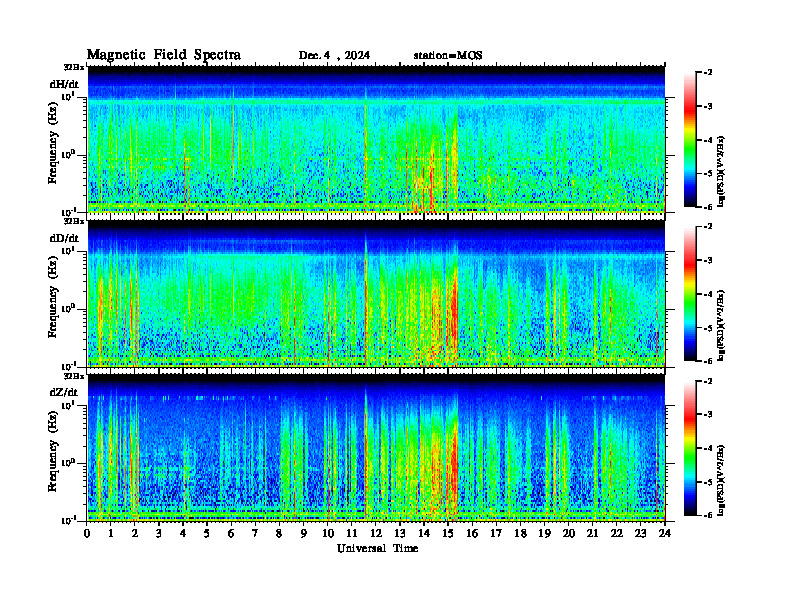Image resolution: width=792 pixels, height=612 pixels.
Task: Click the dZ/dt panel label
Action: coord(64,392)
